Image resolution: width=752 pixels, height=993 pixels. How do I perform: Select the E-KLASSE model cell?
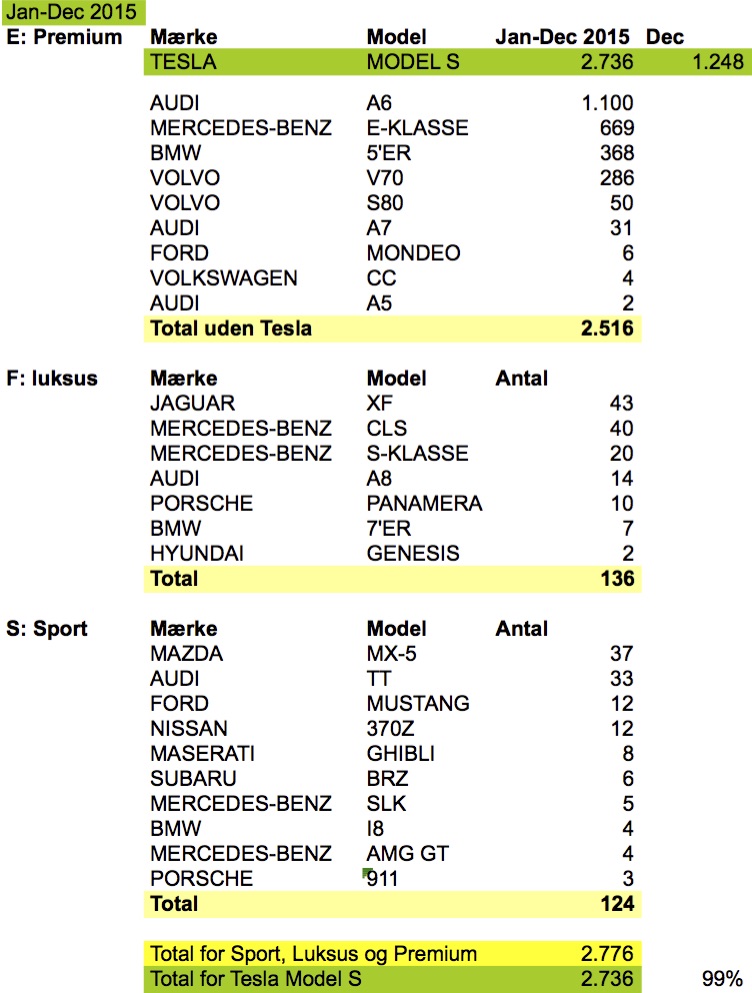(x=417, y=128)
